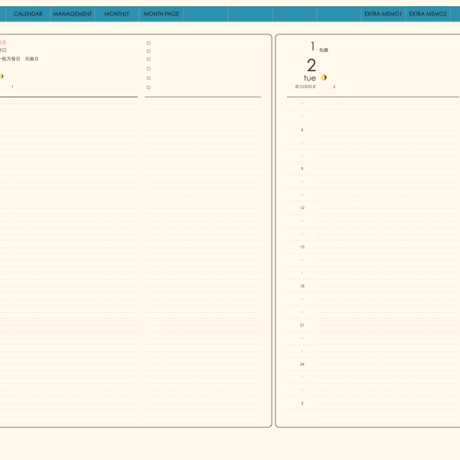460x460 pixels.
Task: Tick the second to-do checkbox in the list
Action: point(149,51)
